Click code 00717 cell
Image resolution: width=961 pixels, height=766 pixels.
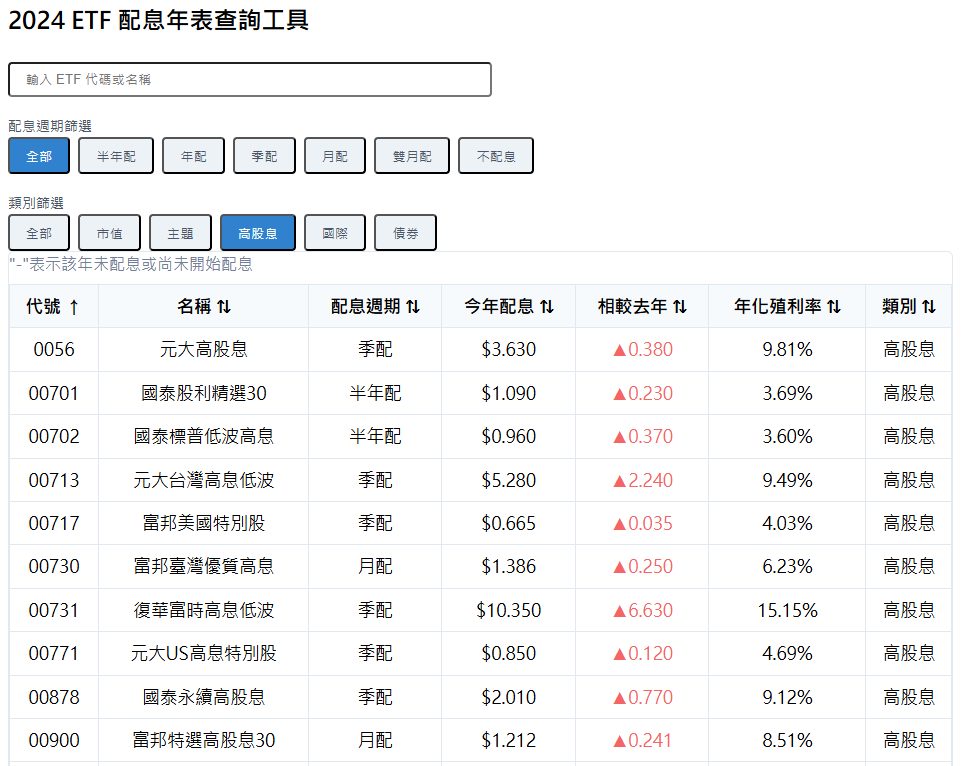click(54, 523)
